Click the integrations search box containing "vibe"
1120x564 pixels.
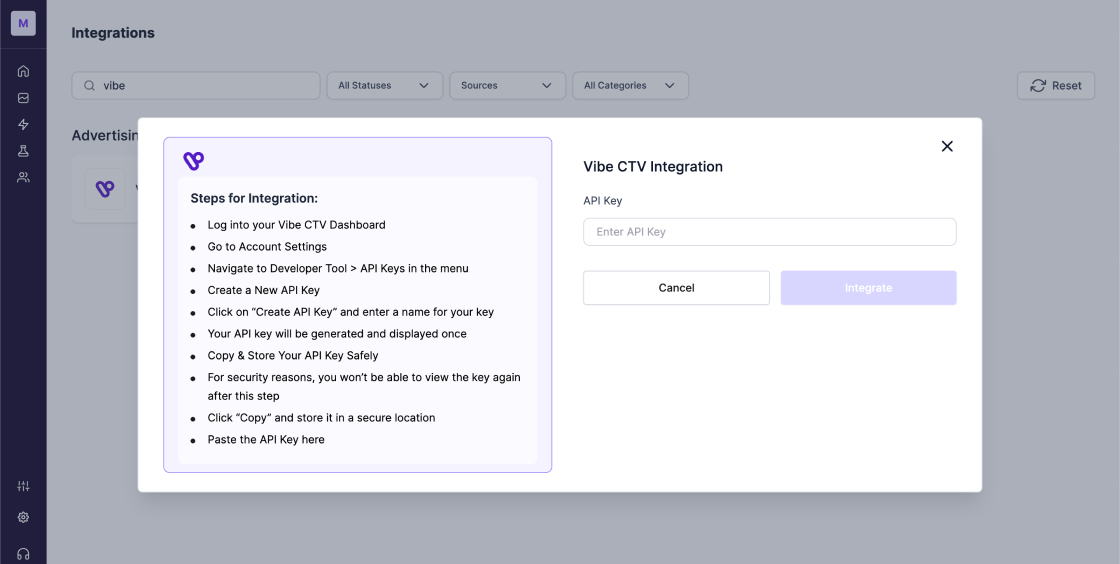click(x=196, y=86)
